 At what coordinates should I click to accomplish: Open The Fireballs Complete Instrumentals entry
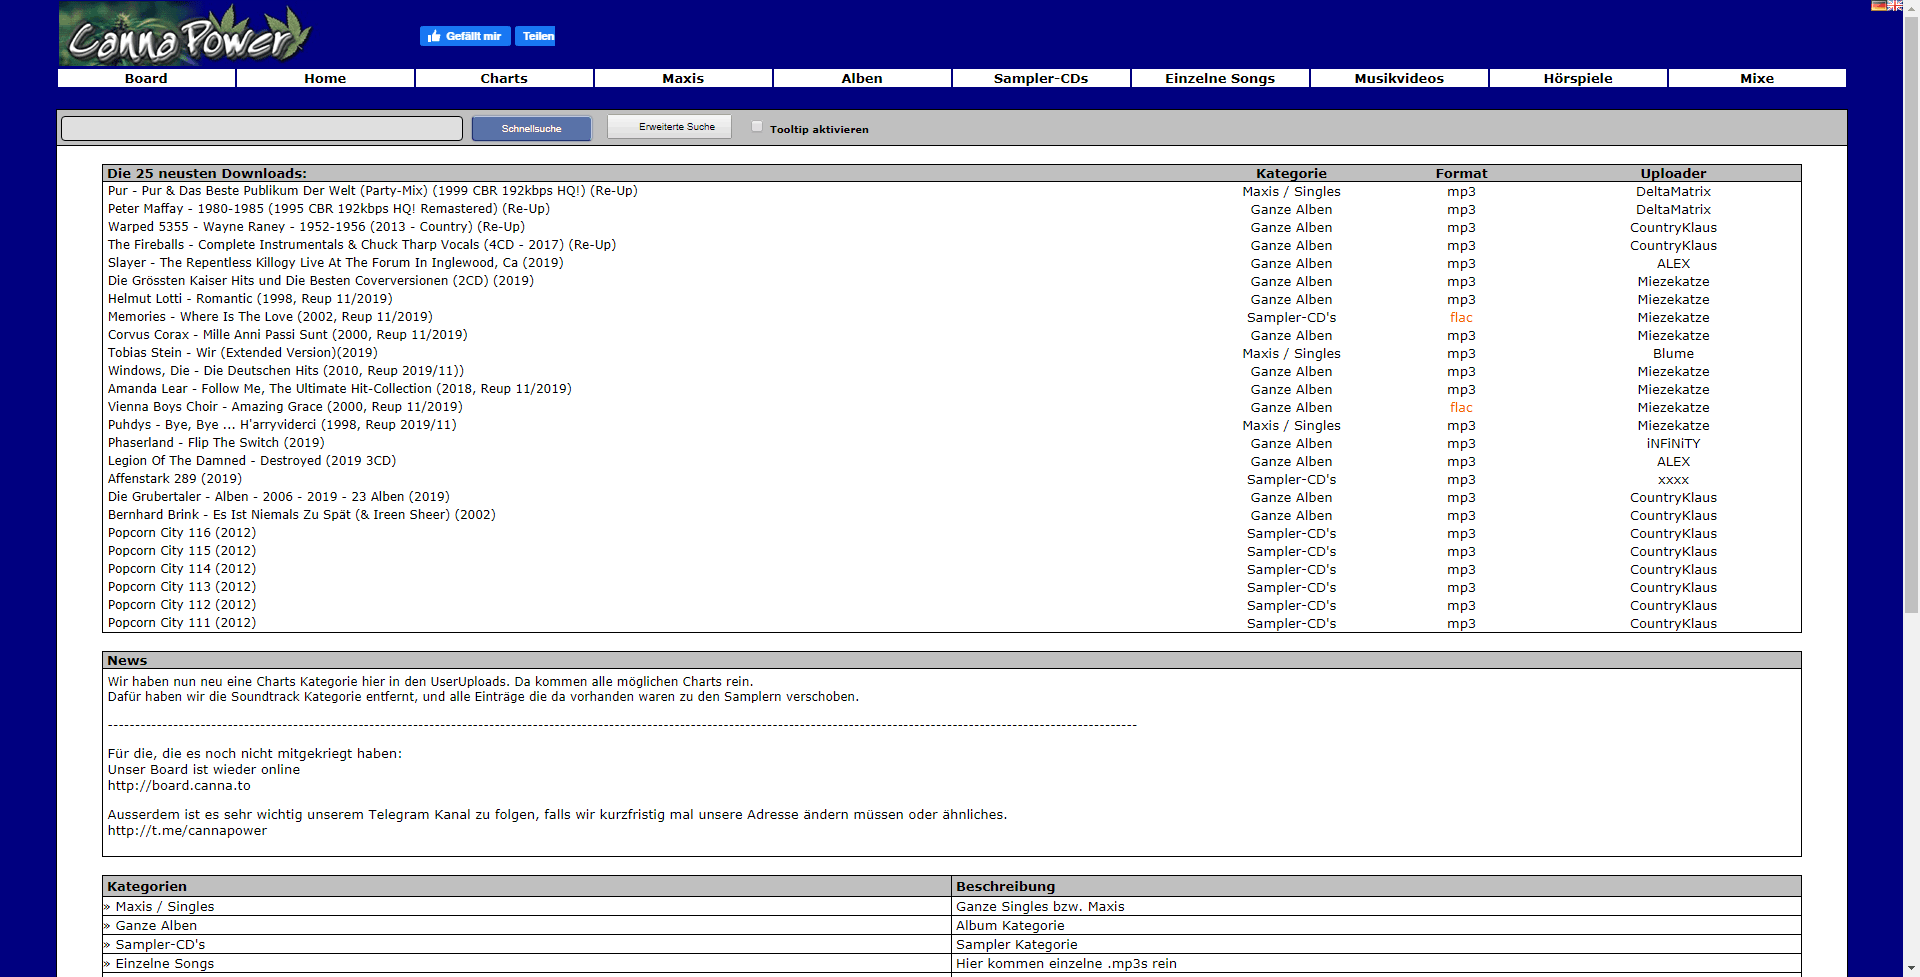click(x=362, y=245)
